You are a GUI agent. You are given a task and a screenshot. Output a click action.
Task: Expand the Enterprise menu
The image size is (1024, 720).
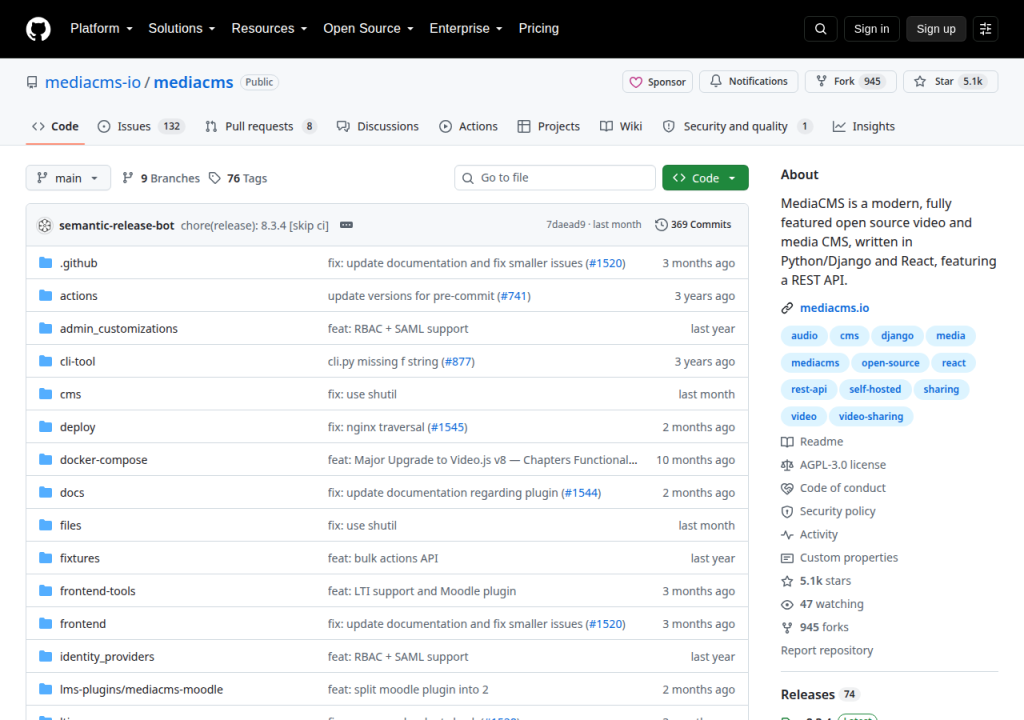point(466,29)
